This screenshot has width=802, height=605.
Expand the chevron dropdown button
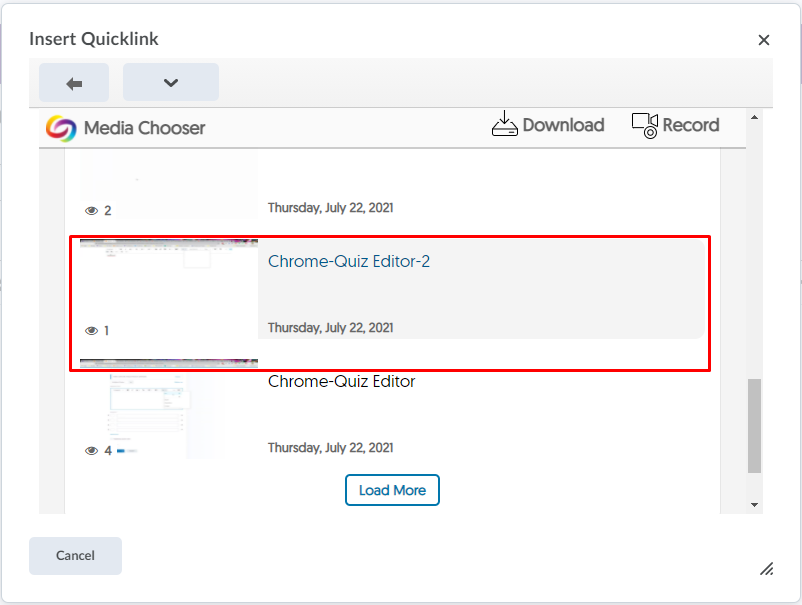[171, 83]
